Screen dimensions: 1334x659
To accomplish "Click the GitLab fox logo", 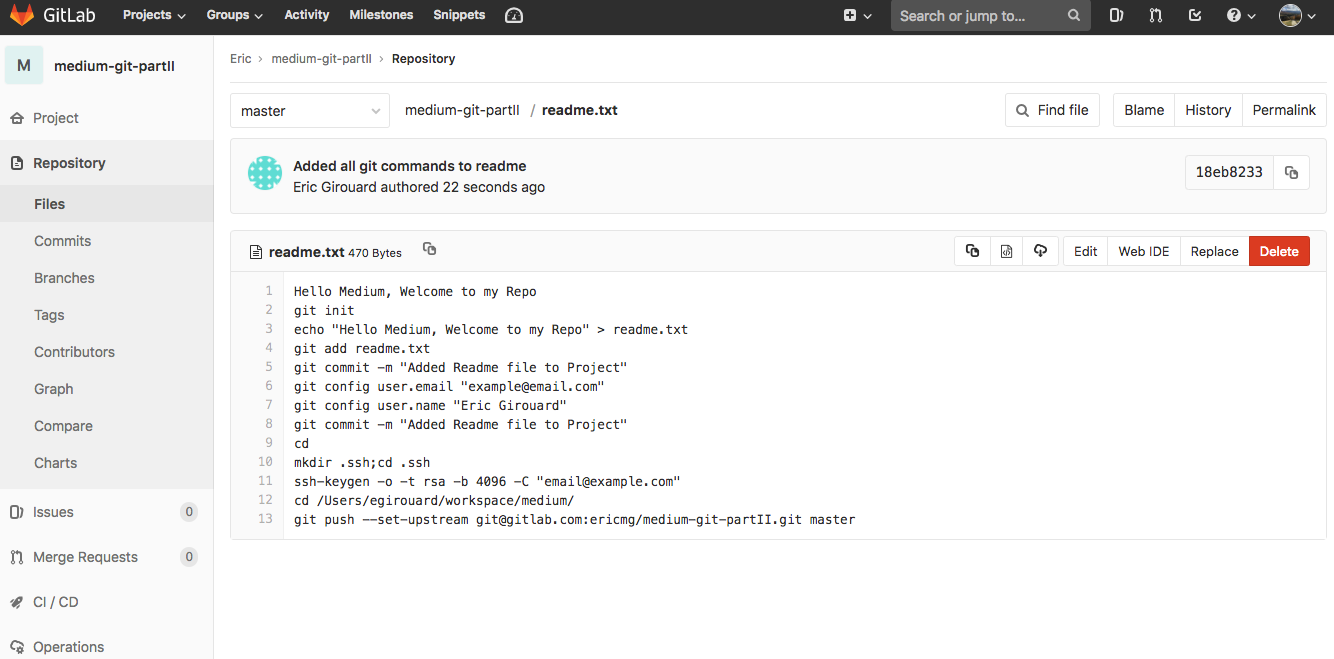I will [x=22, y=15].
